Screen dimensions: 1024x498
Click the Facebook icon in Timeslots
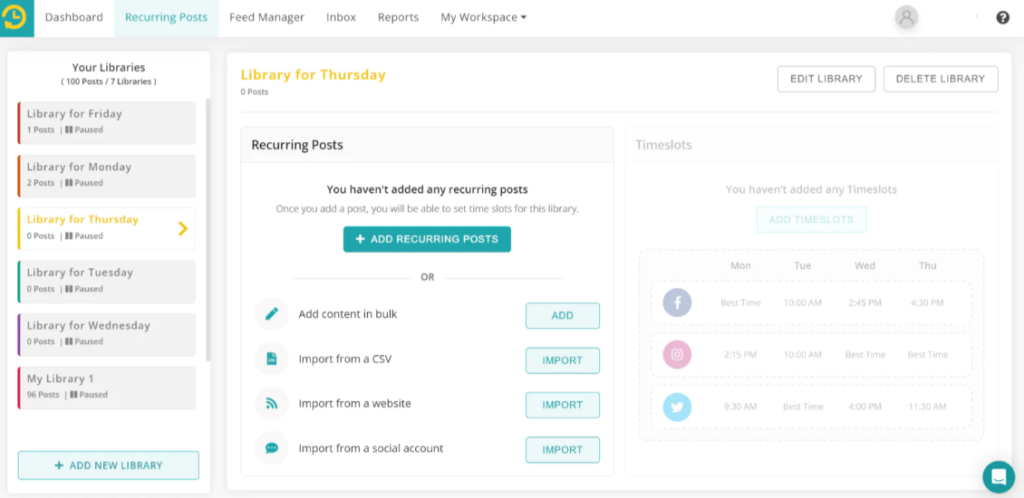point(677,303)
